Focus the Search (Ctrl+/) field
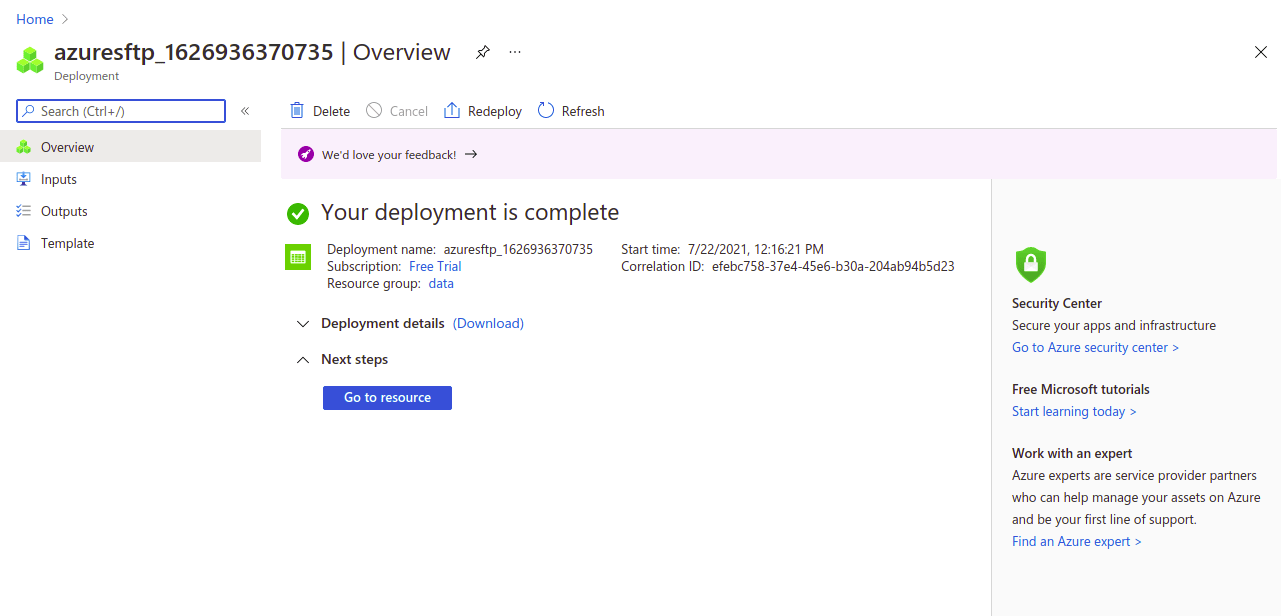 pyautogui.click(x=121, y=111)
